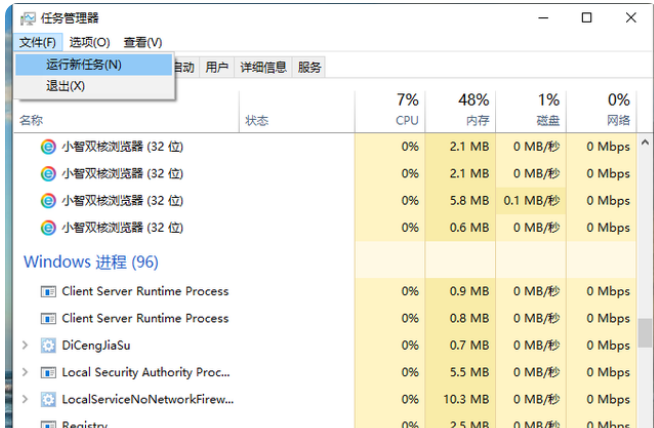This screenshot has height=428, width=654.
Task: Open the 选项(O) menu
Action: pyautogui.click(x=90, y=42)
